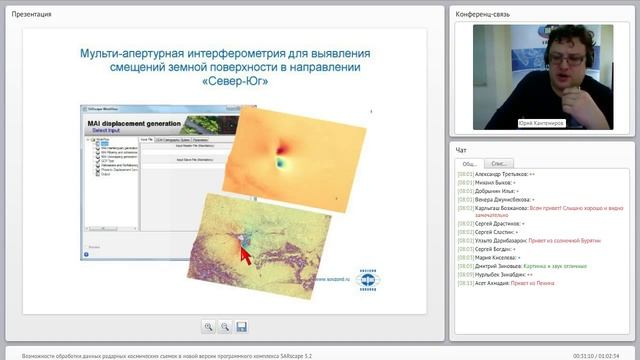The image size is (640, 360).
Task: Select chat message from Добрынин Илья
Action: (x=488, y=191)
